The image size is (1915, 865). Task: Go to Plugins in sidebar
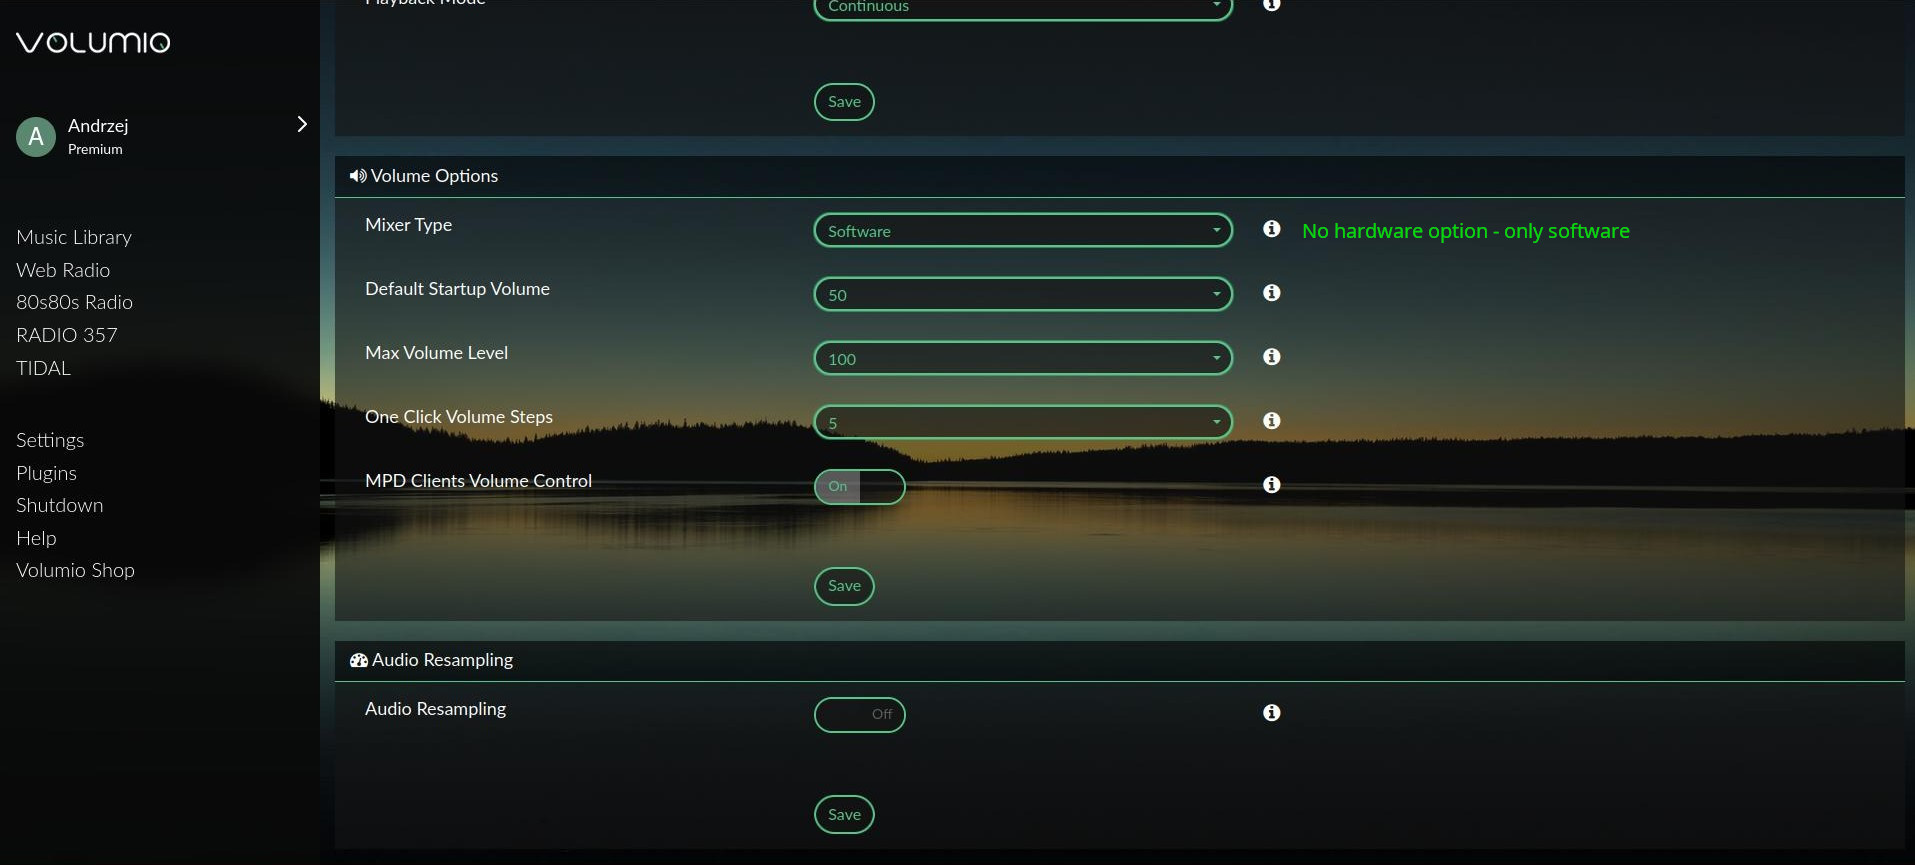(46, 473)
